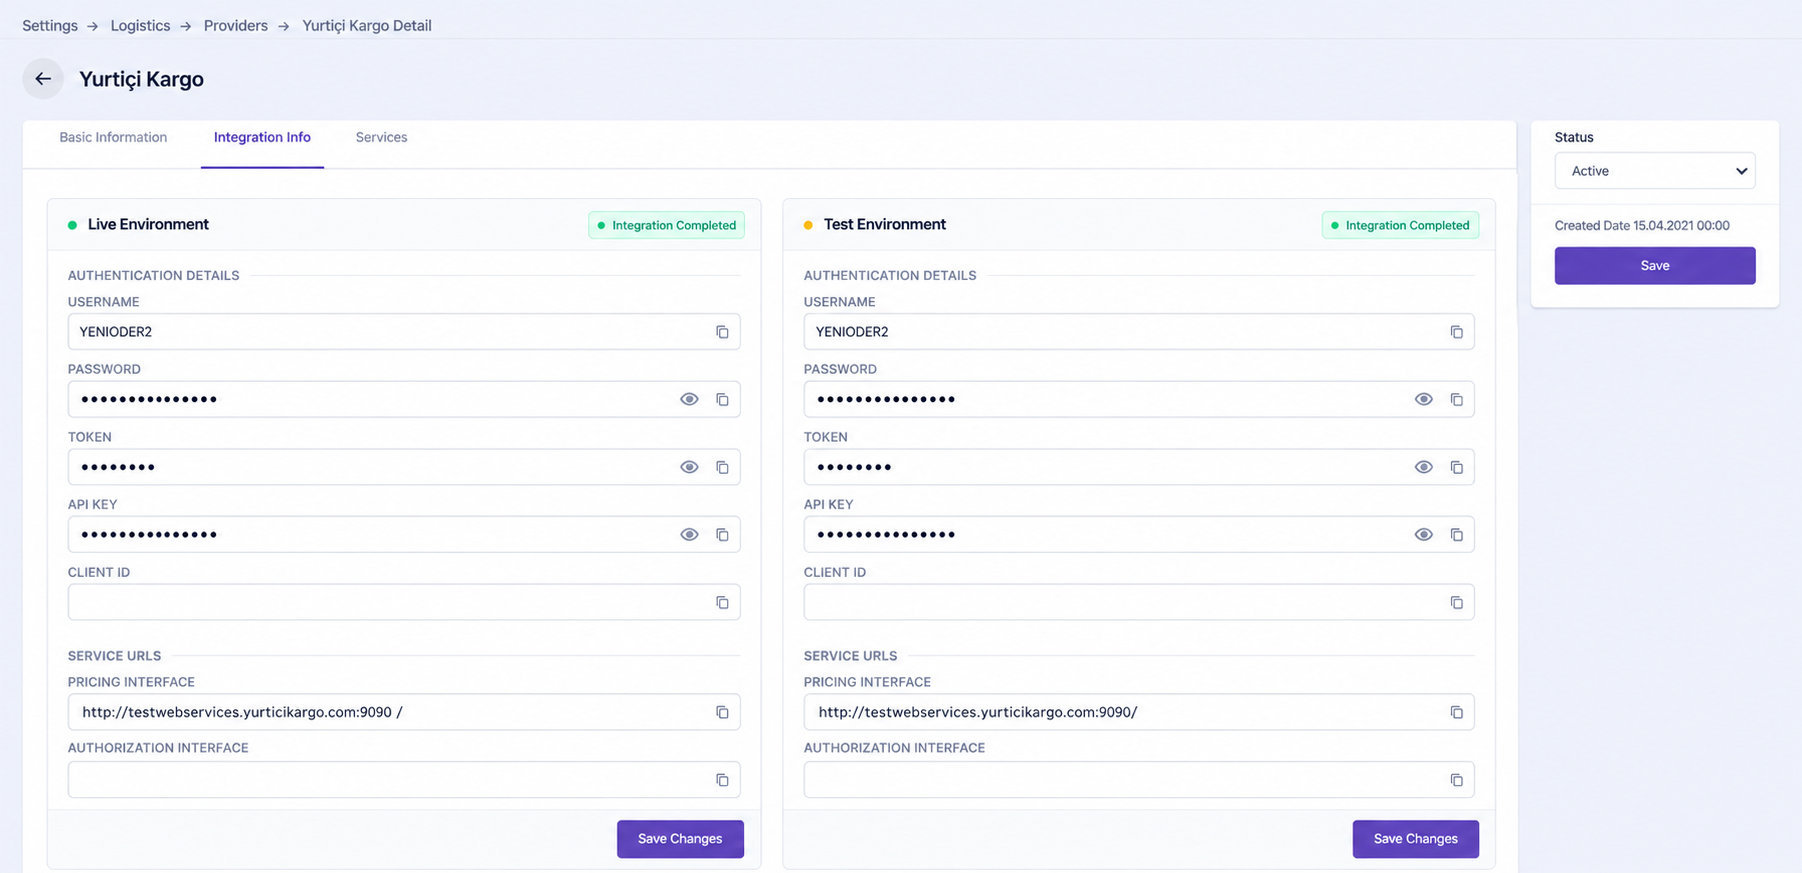
Task: Copy the Test authorization interface URL
Action: point(1457,780)
